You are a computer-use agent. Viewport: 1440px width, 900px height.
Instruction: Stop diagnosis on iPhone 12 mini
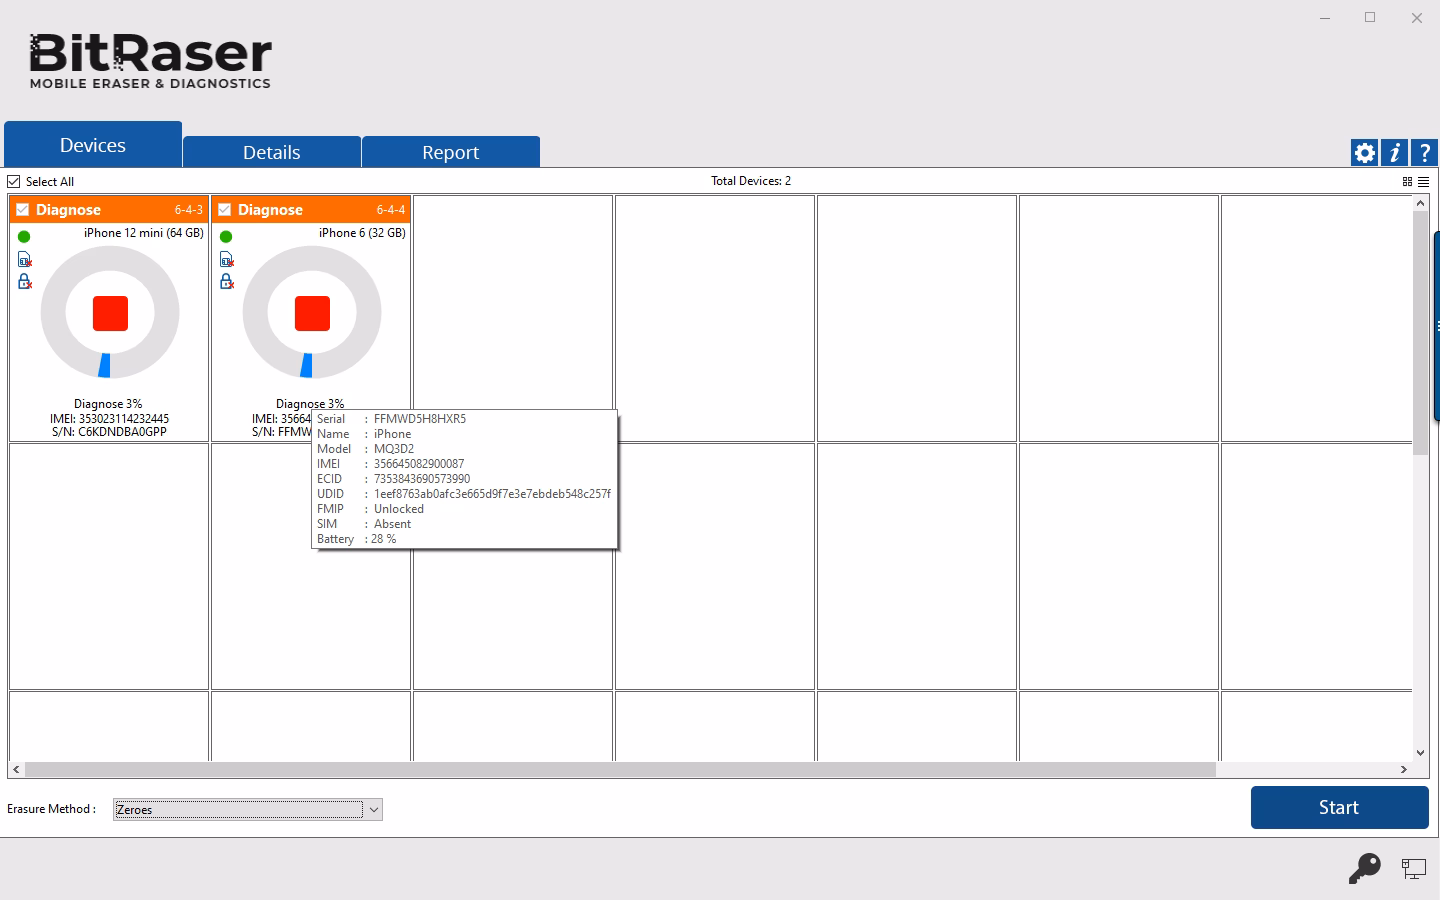tap(110, 313)
